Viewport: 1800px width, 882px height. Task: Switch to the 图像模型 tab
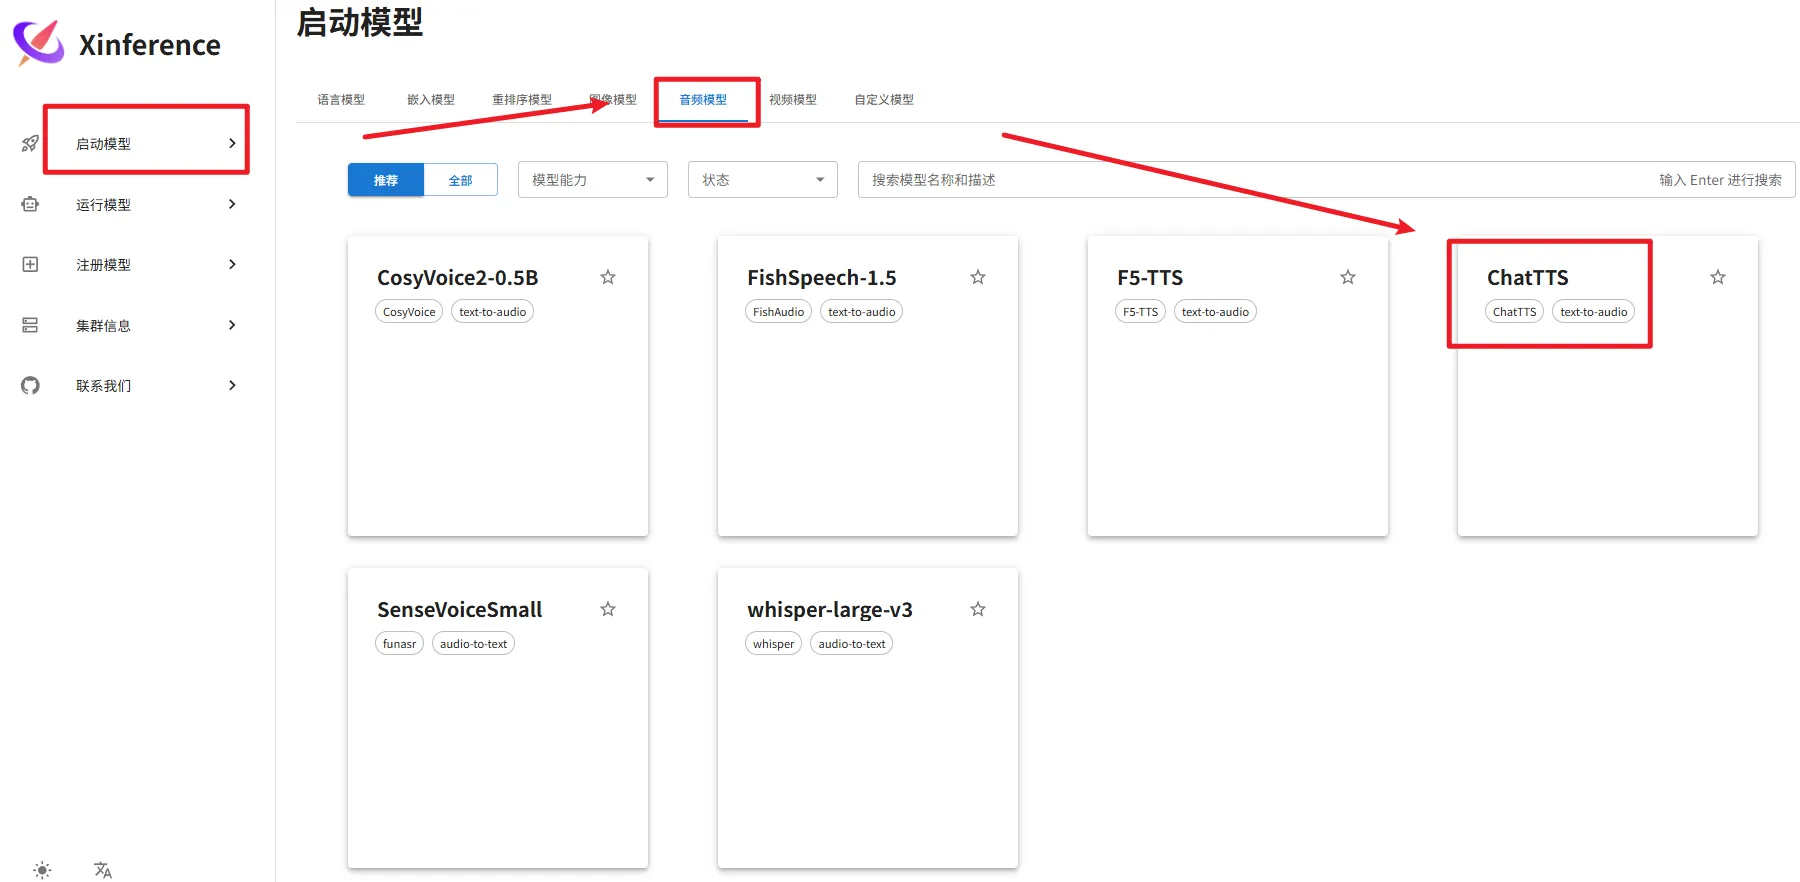613,100
